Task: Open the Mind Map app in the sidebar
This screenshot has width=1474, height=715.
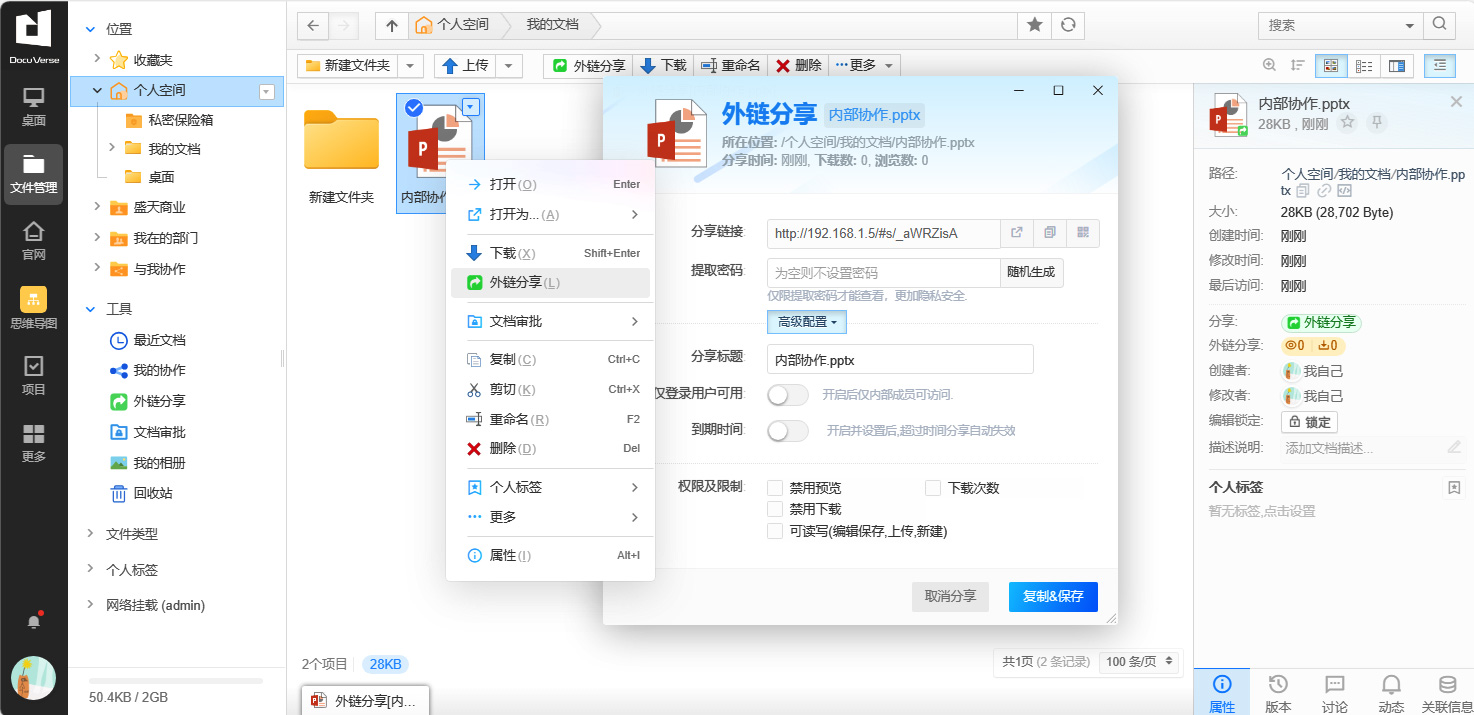Action: pyautogui.click(x=34, y=308)
